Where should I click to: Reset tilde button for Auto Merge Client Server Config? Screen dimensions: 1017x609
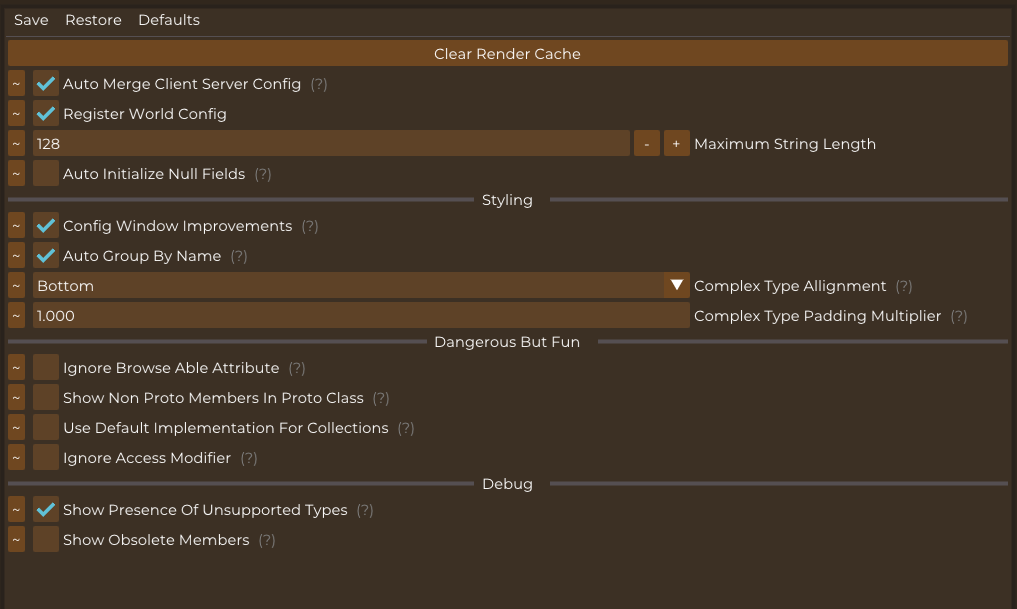pyautogui.click(x=16, y=84)
